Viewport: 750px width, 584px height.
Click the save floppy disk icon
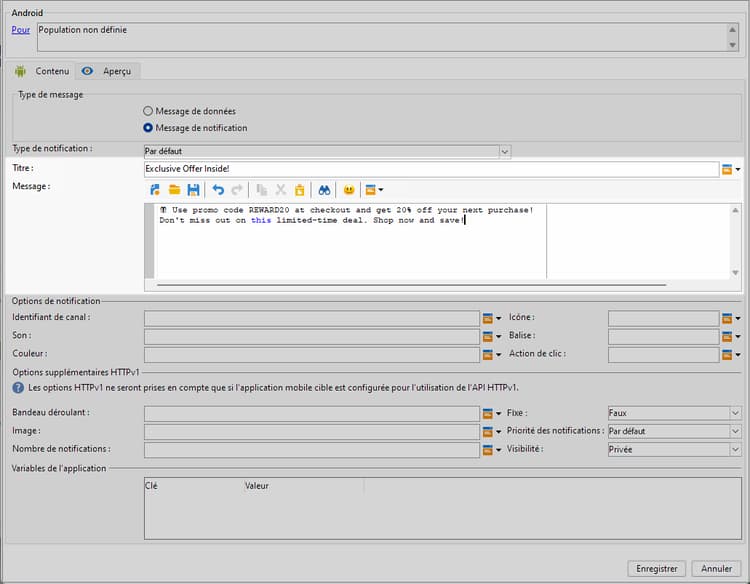(192, 189)
